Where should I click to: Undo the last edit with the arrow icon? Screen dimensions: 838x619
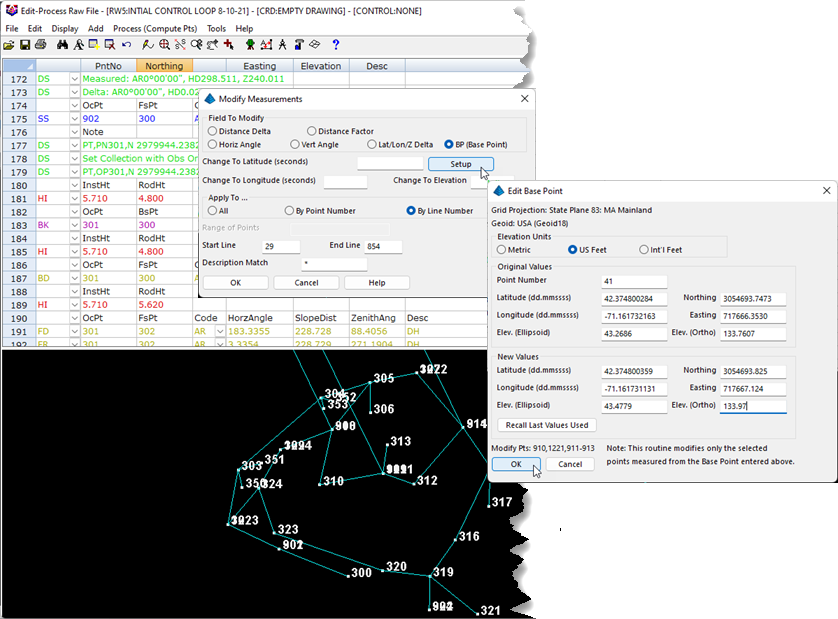click(x=125, y=45)
